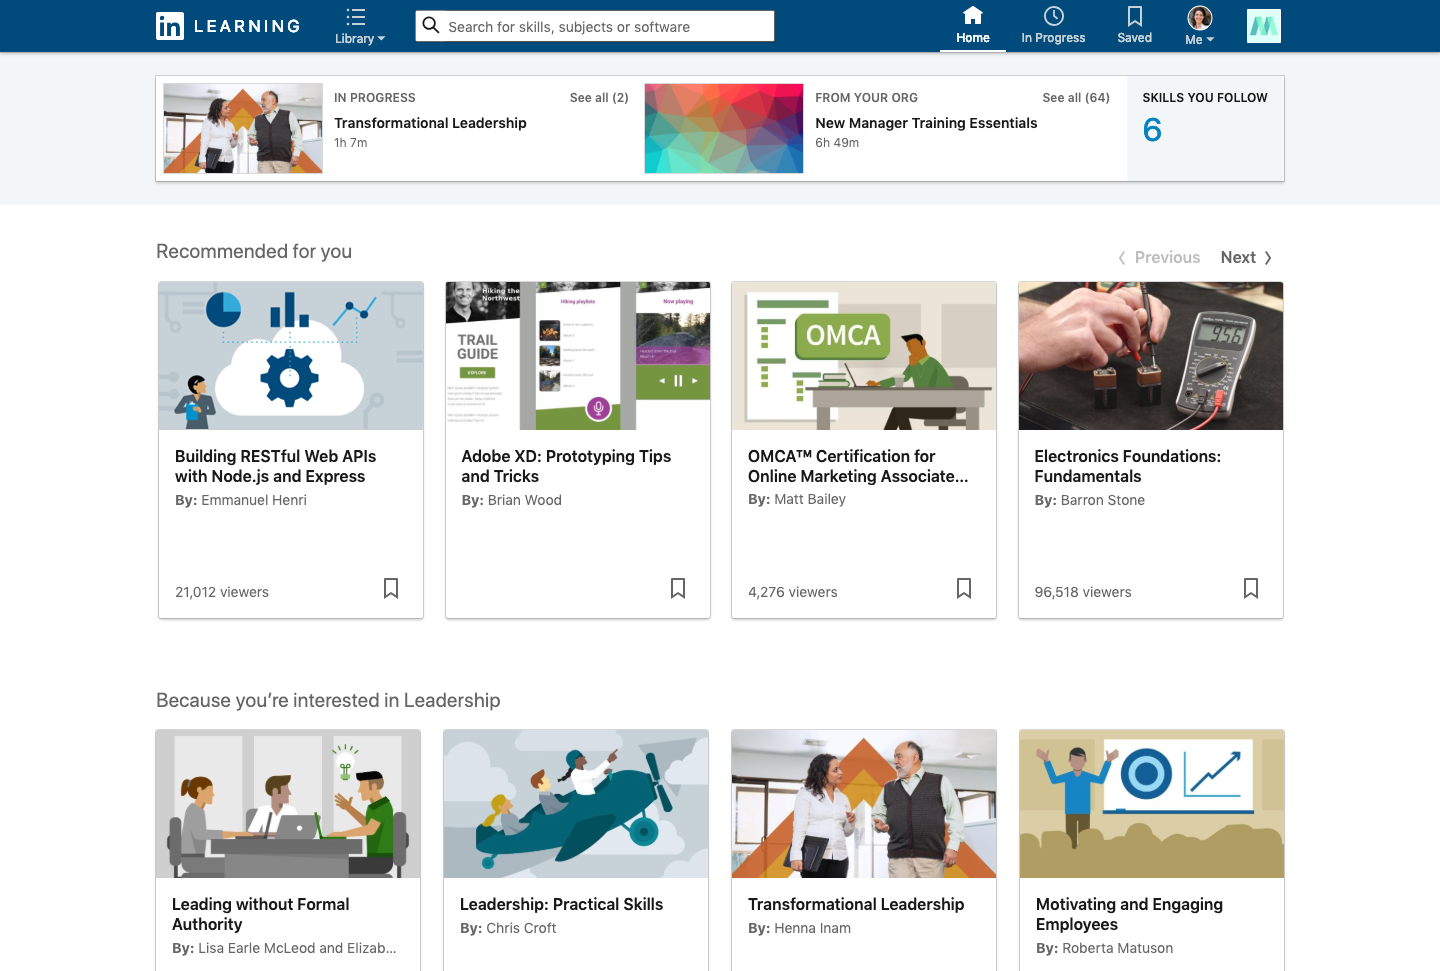Click See all (2) in progress
This screenshot has height=971, width=1440.
(x=599, y=98)
